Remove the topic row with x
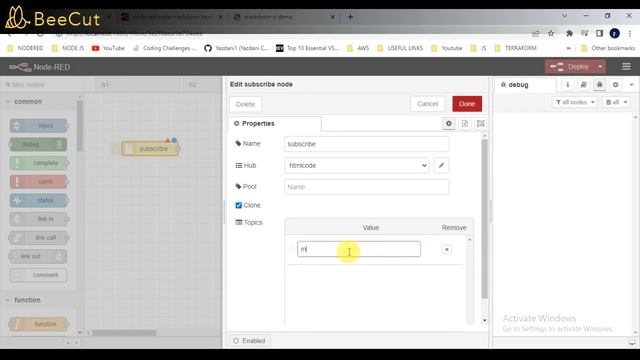This screenshot has width=640, height=360. click(447, 249)
